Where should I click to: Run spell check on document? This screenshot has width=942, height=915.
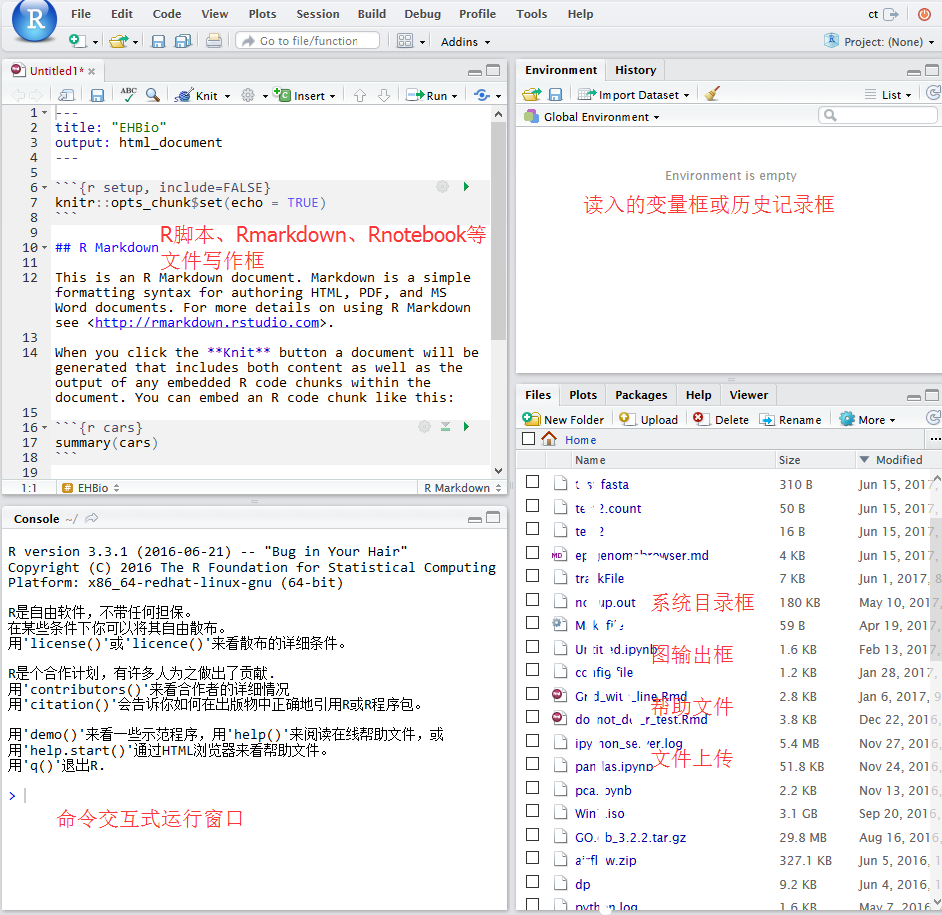click(x=129, y=94)
